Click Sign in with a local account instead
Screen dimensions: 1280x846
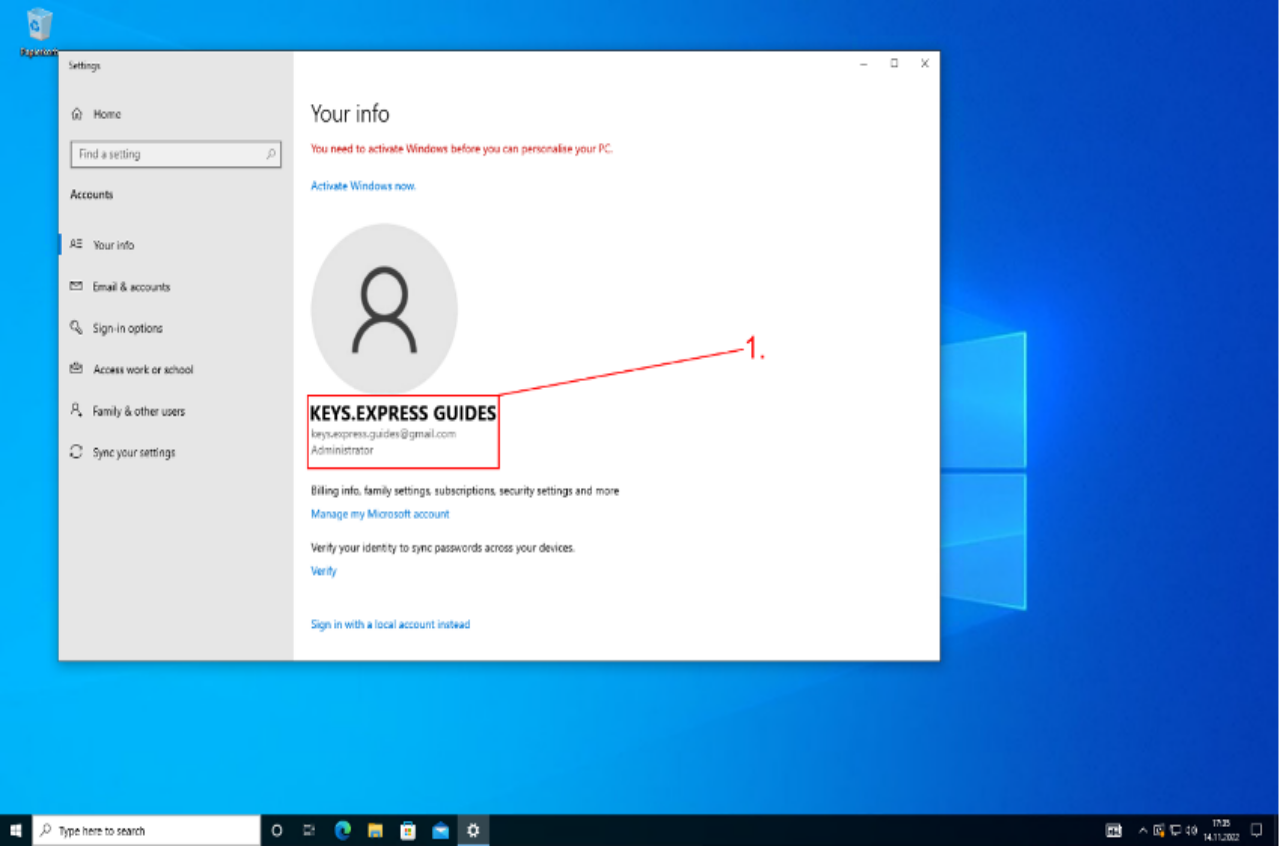[x=390, y=625]
